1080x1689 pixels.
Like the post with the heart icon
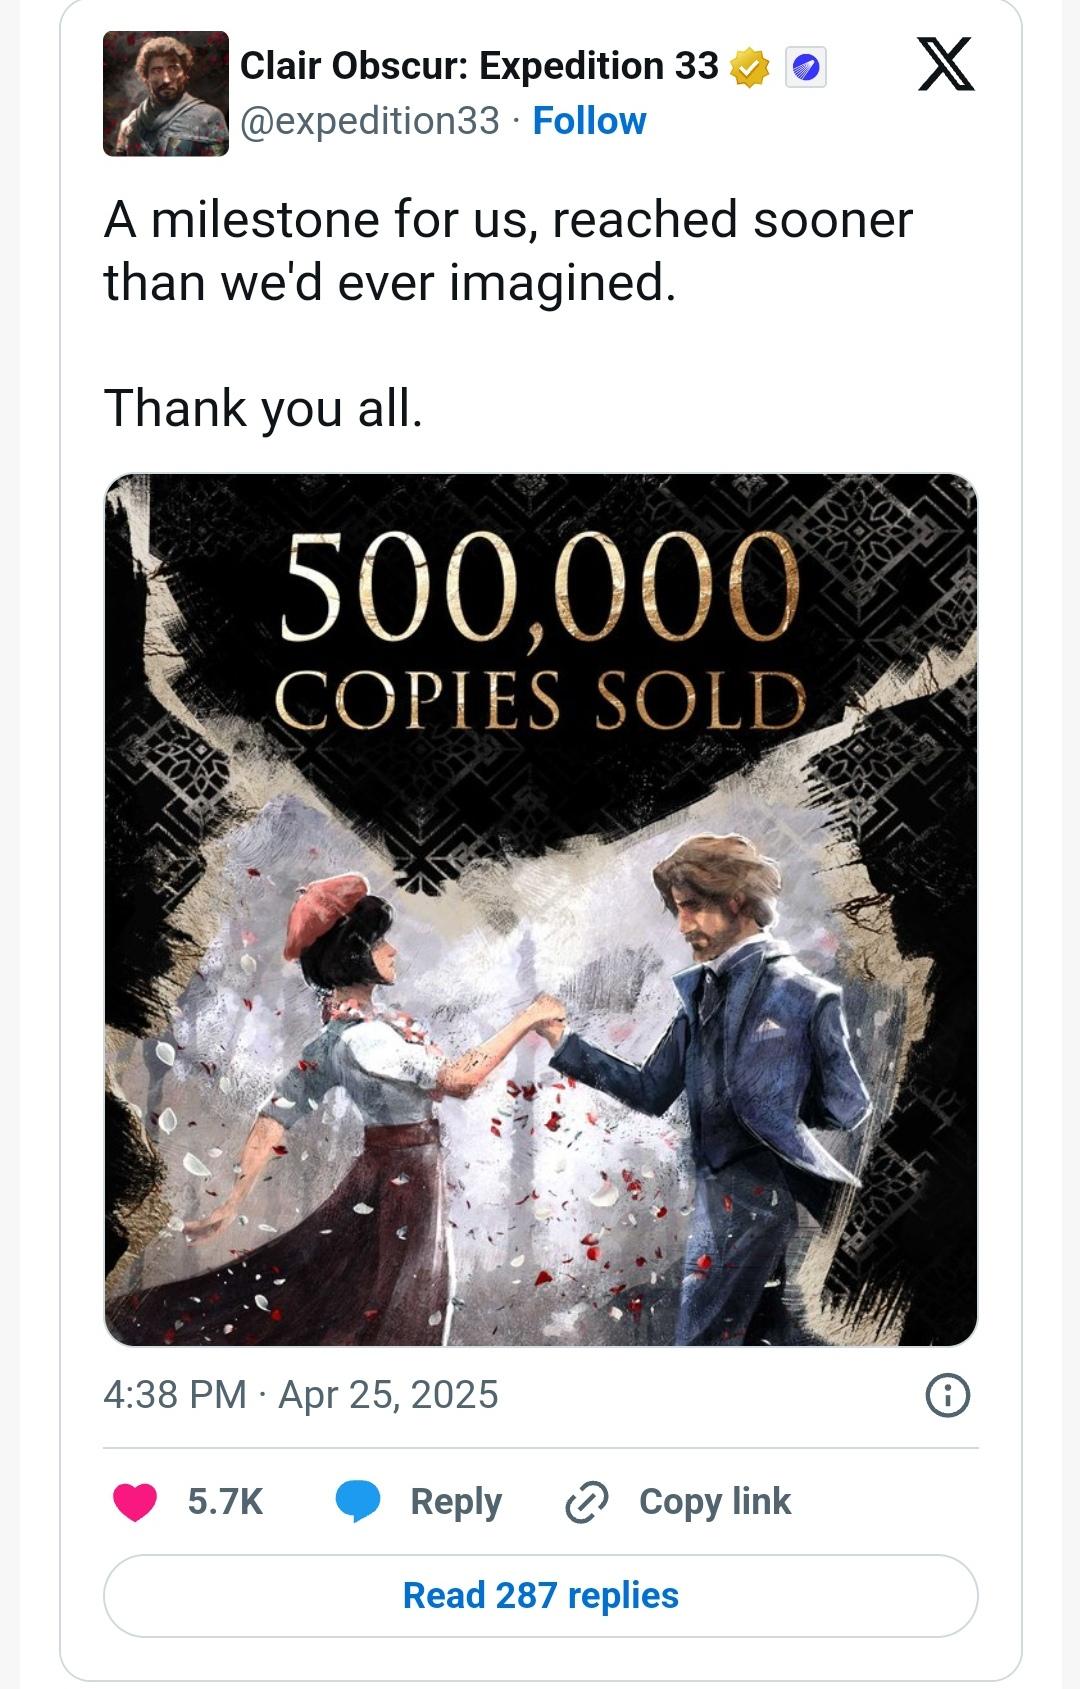click(x=135, y=1502)
